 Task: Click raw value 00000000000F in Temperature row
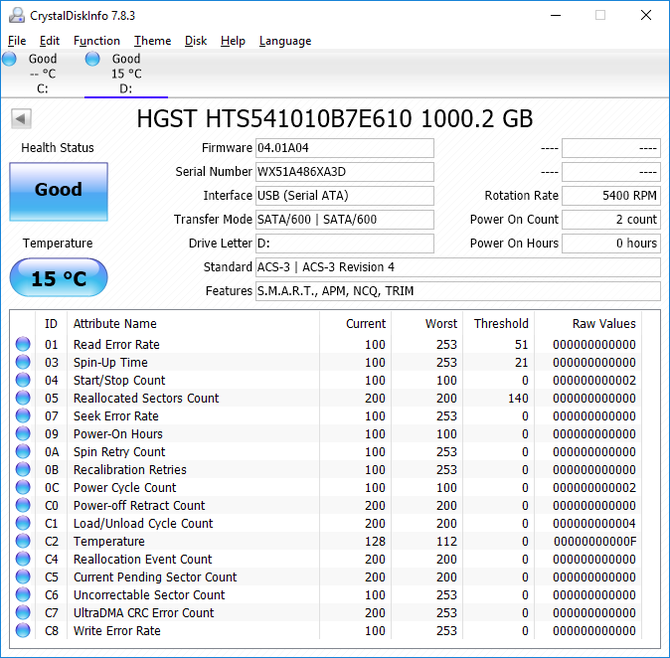coord(595,541)
